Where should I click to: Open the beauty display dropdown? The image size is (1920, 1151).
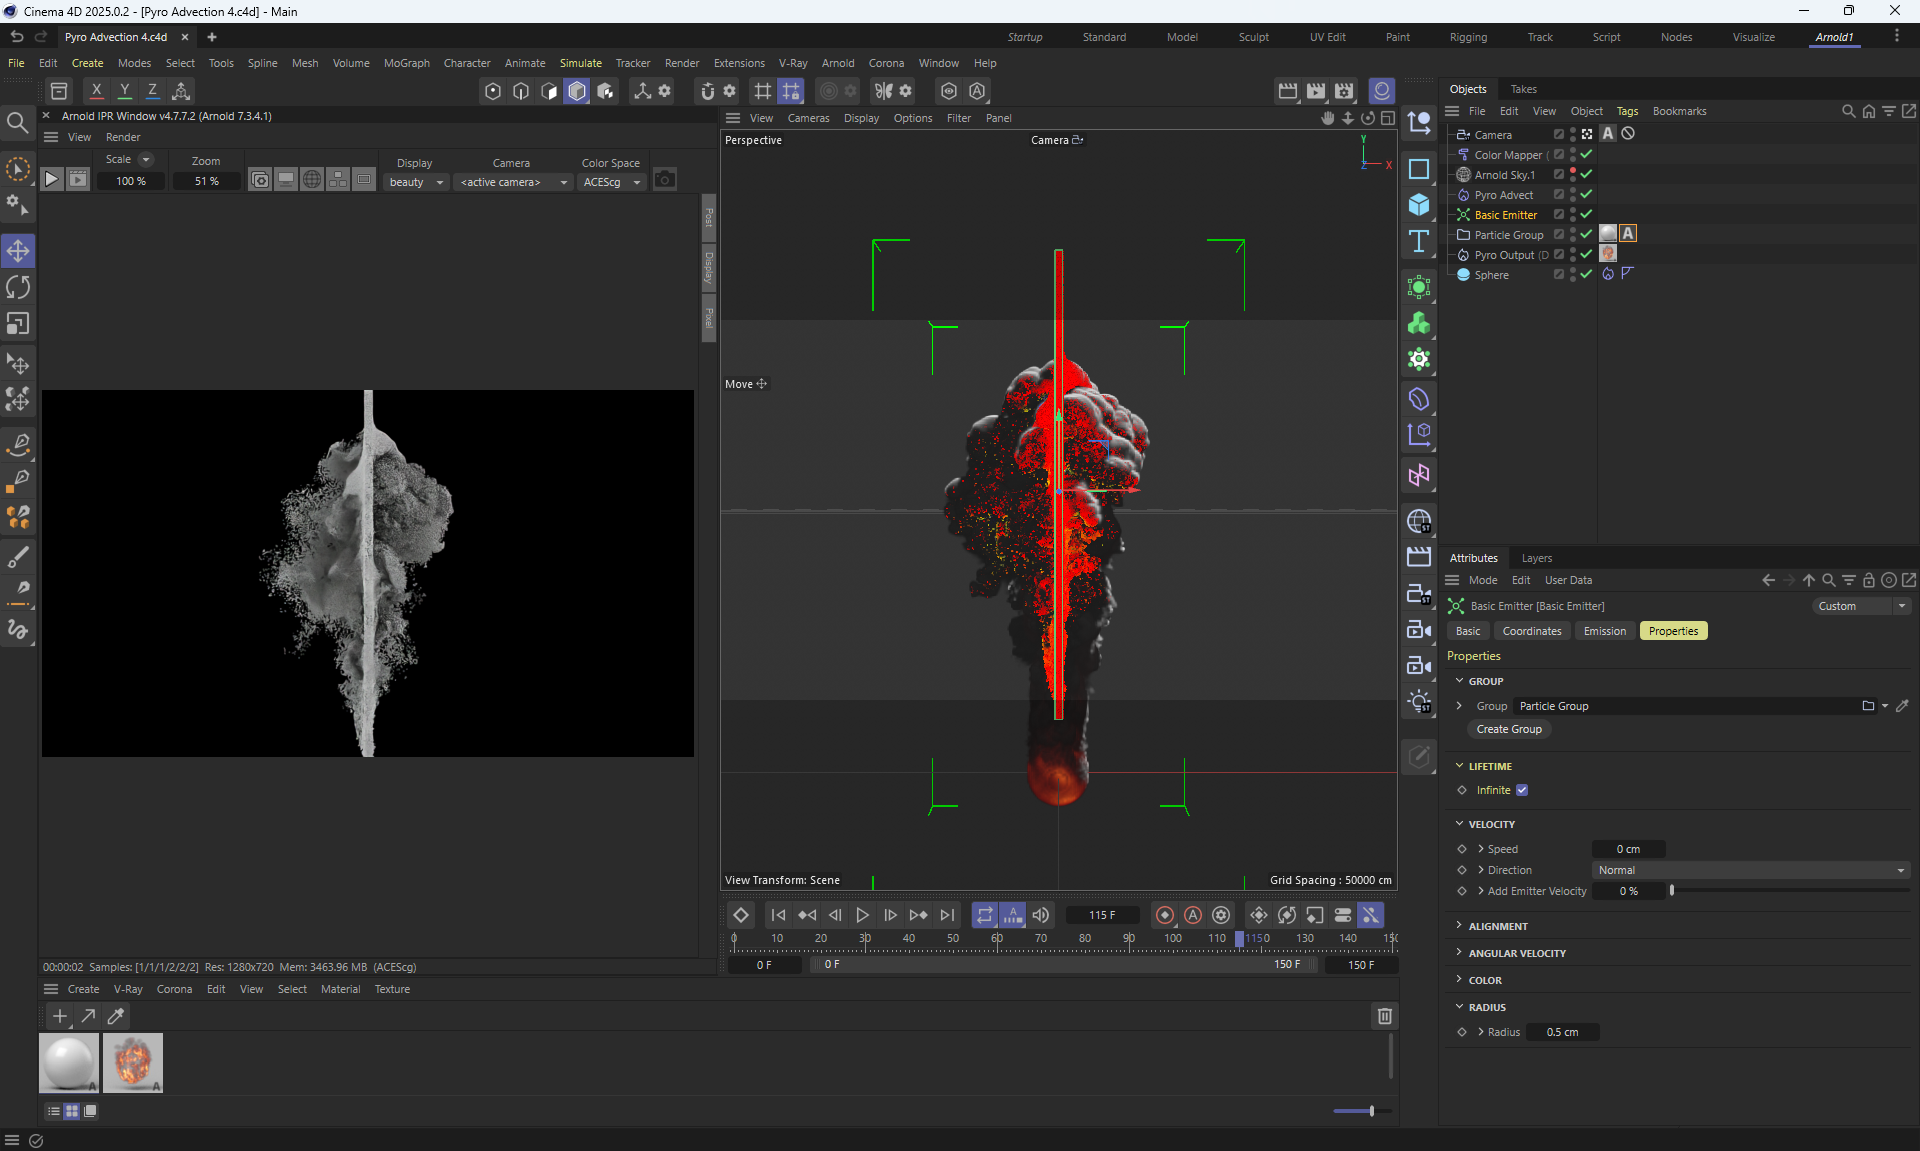point(416,182)
